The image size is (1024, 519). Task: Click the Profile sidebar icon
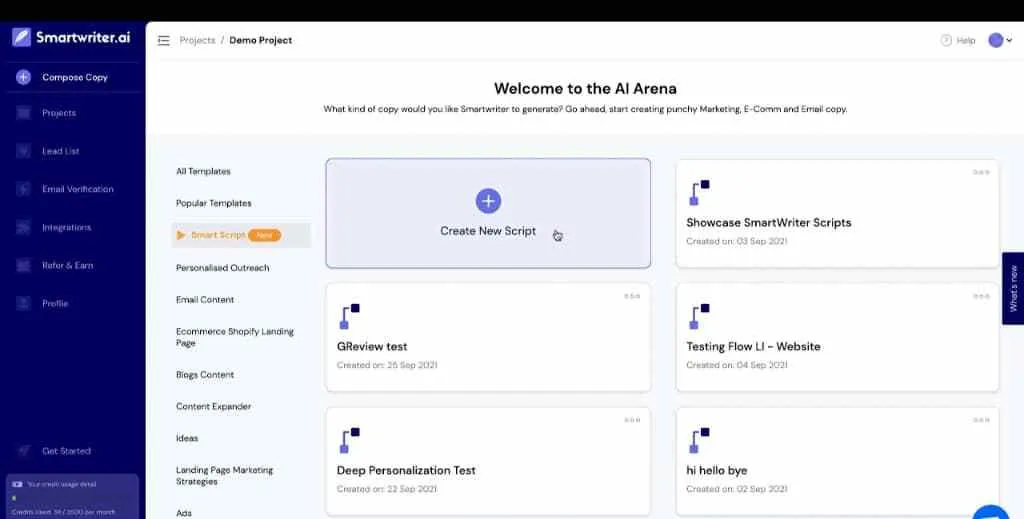[x=24, y=303]
